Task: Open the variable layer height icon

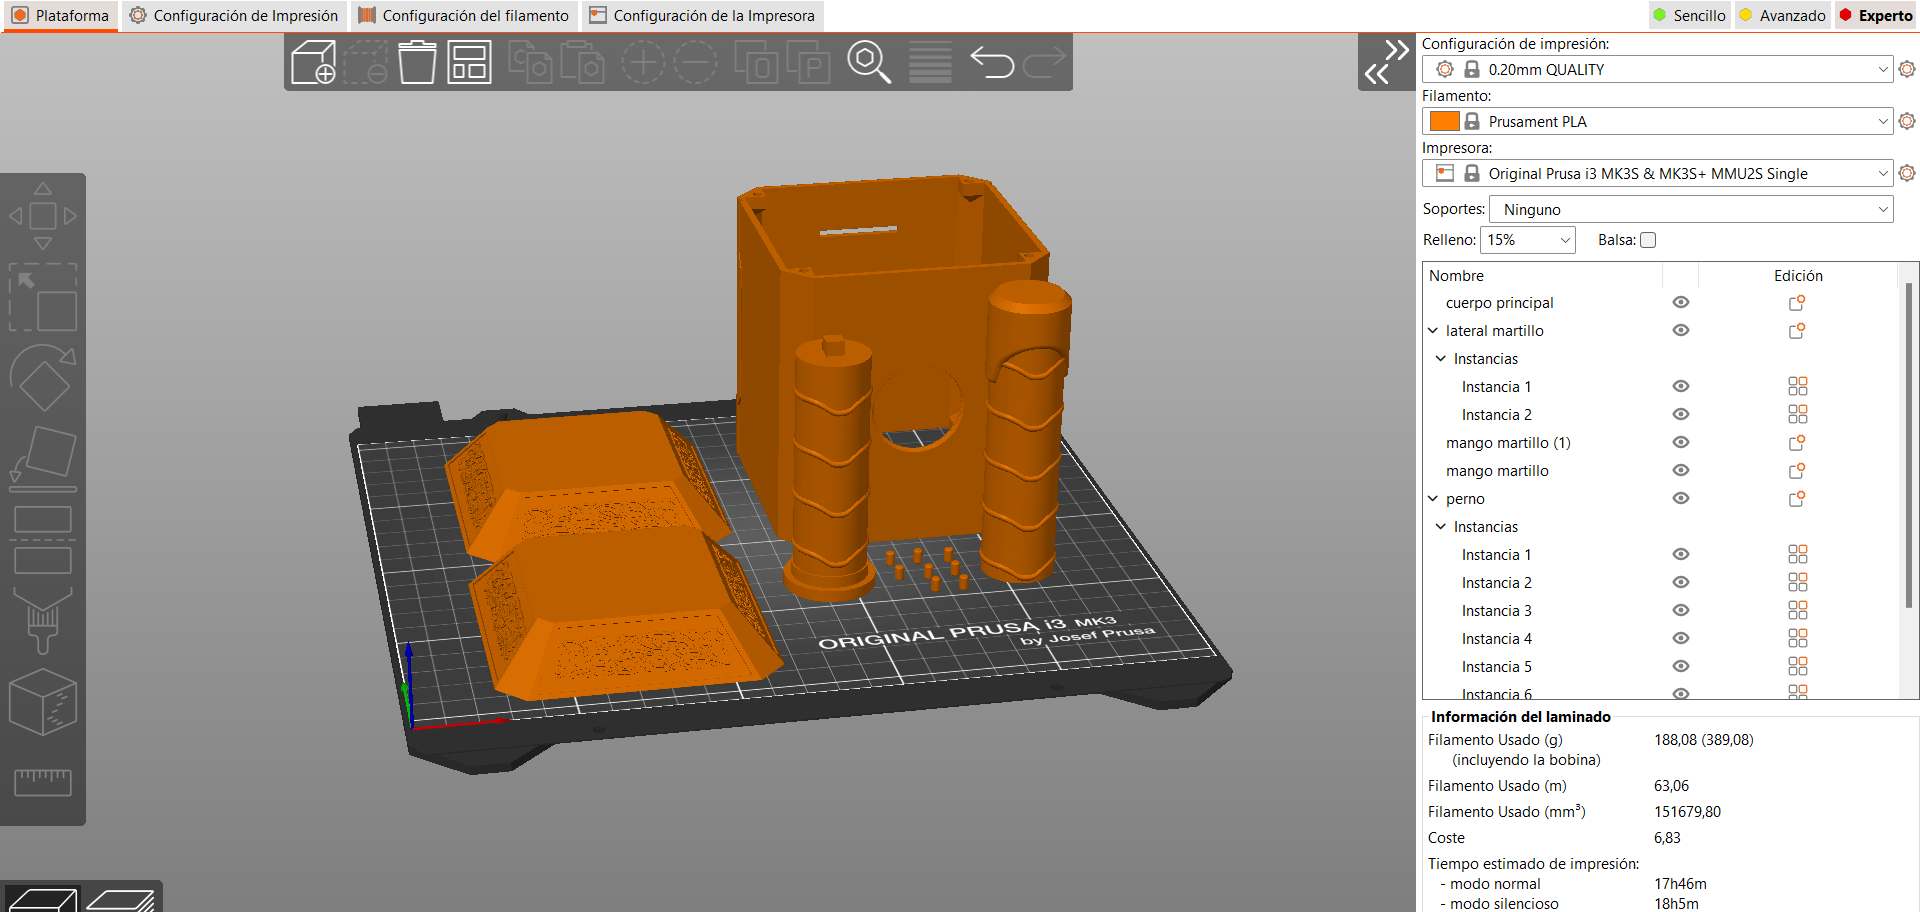Action: pyautogui.click(x=930, y=62)
